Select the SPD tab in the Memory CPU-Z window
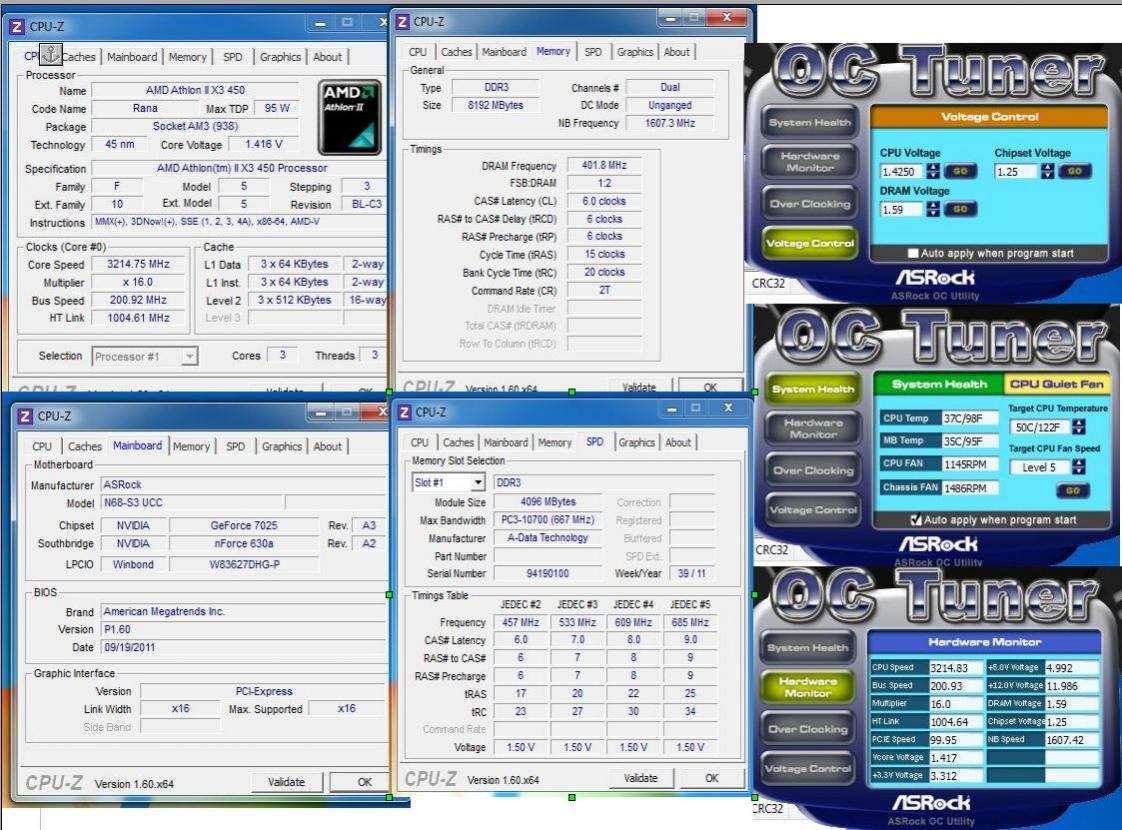The width and height of the screenshot is (1122, 830). pos(592,52)
